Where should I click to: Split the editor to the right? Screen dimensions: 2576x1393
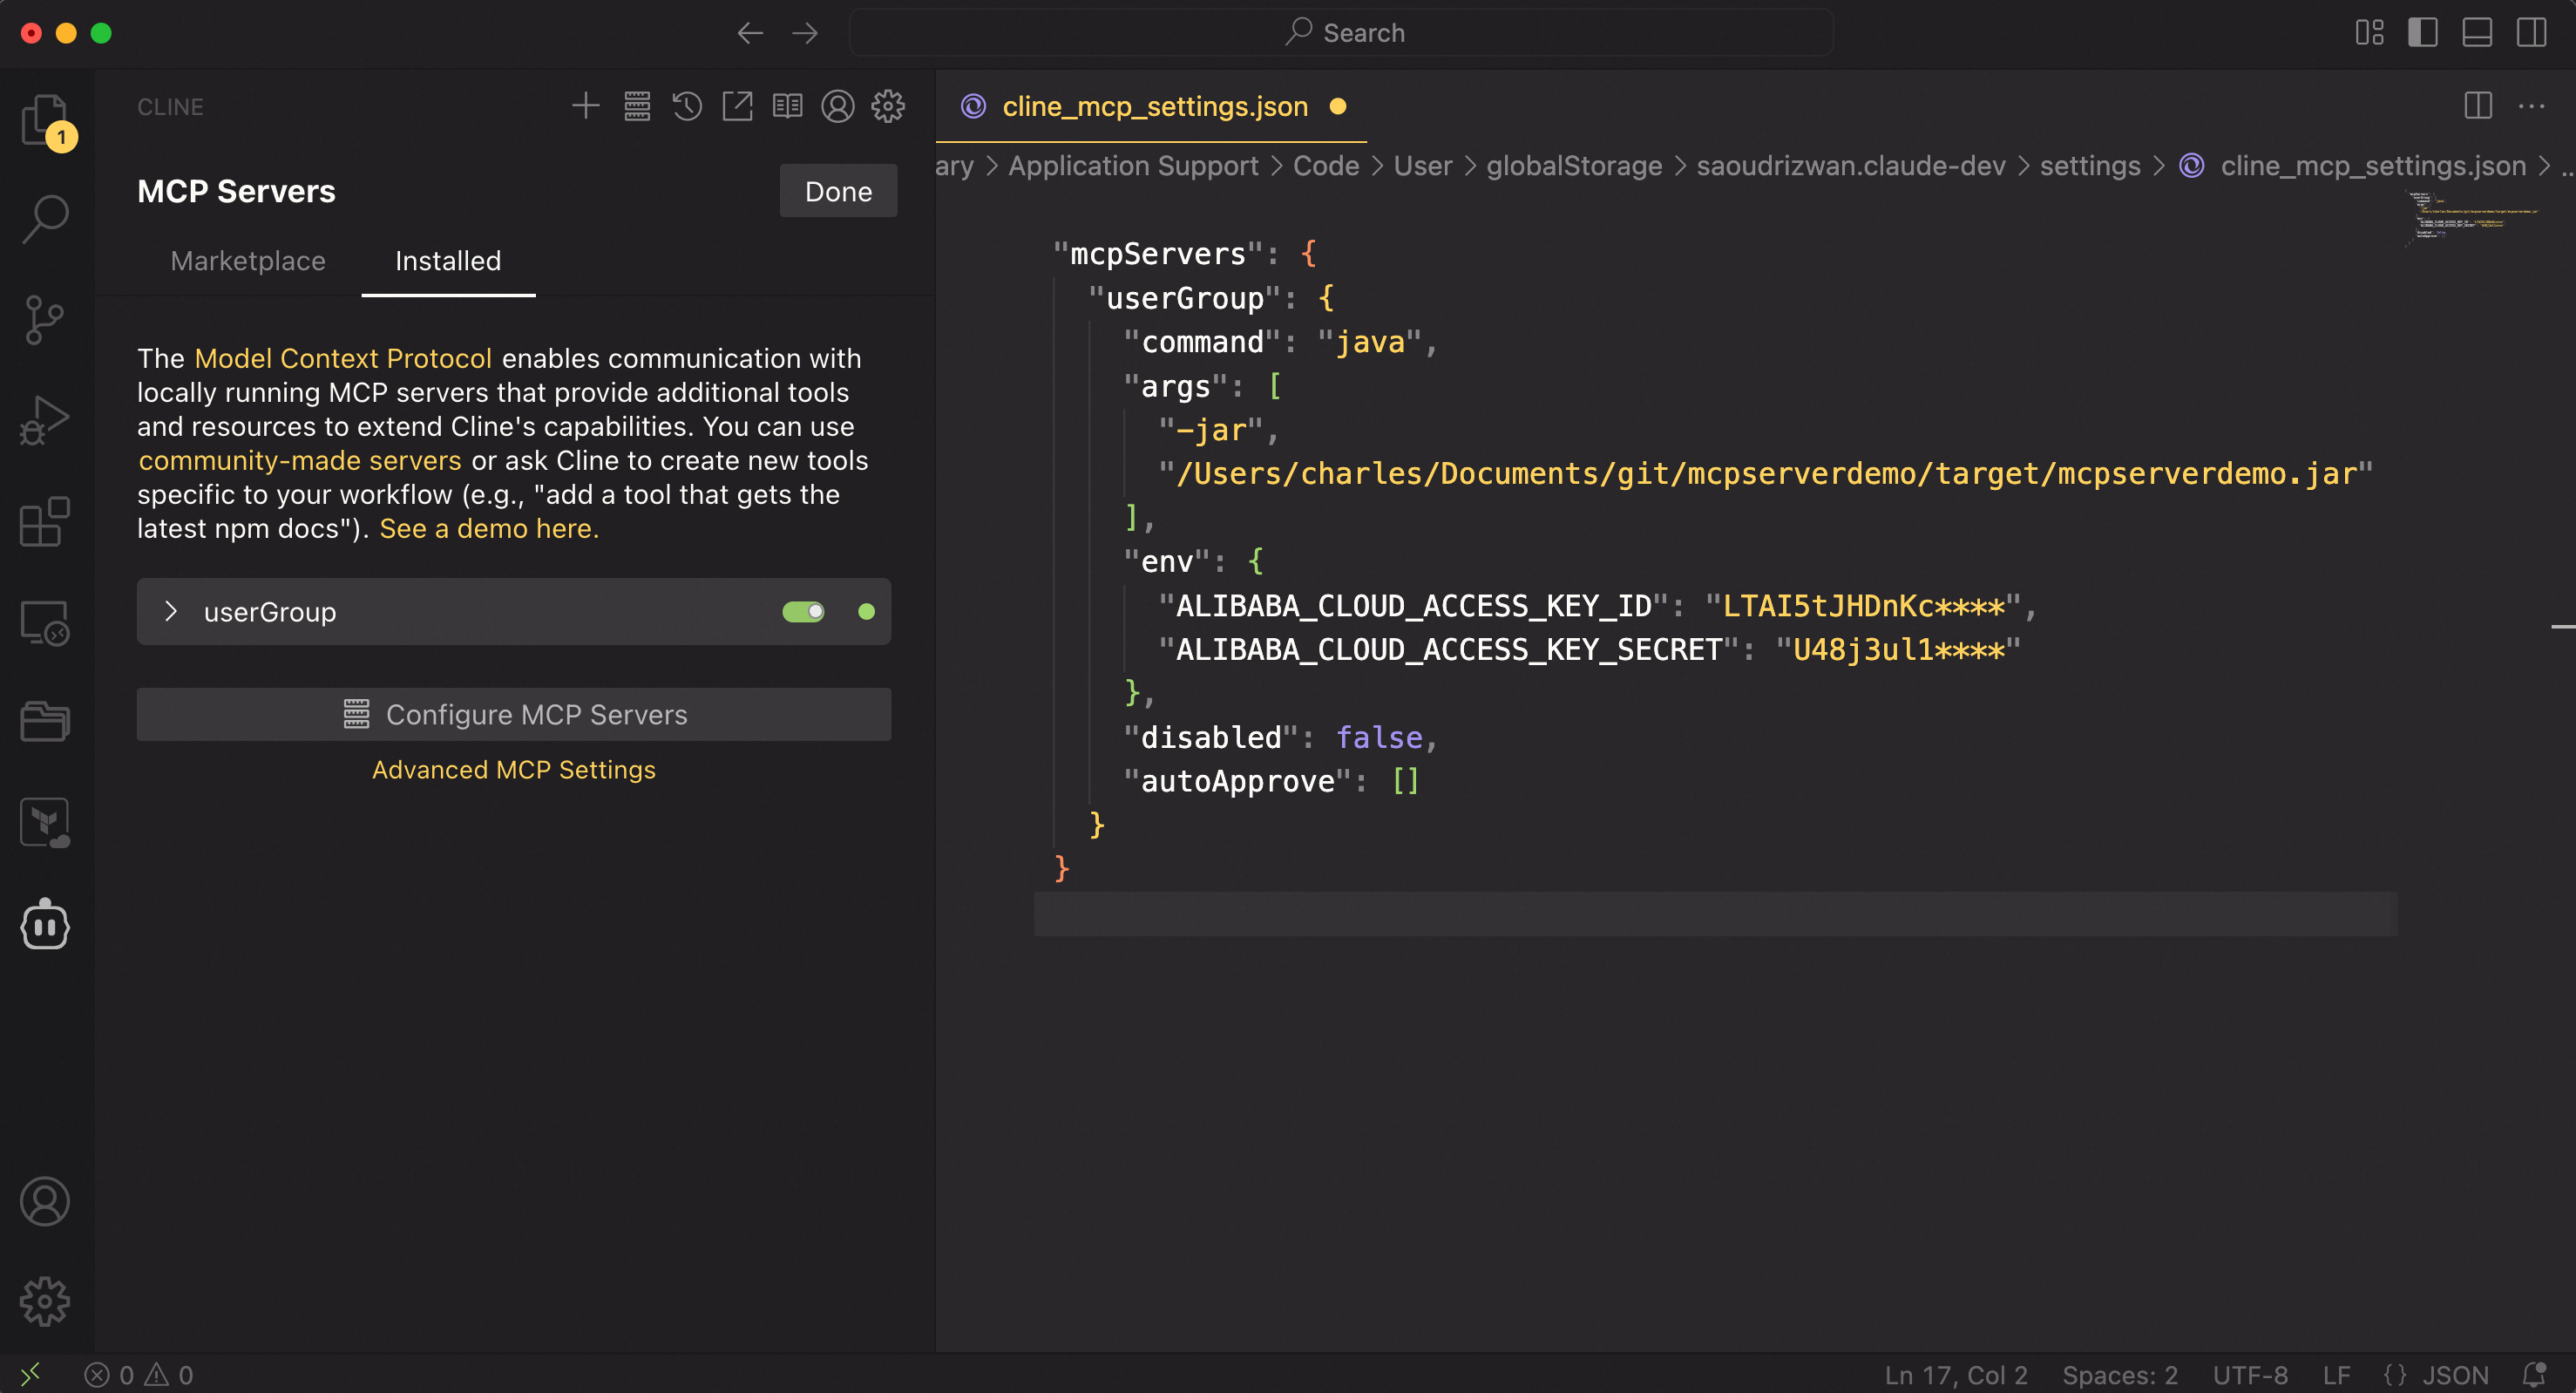point(2478,106)
